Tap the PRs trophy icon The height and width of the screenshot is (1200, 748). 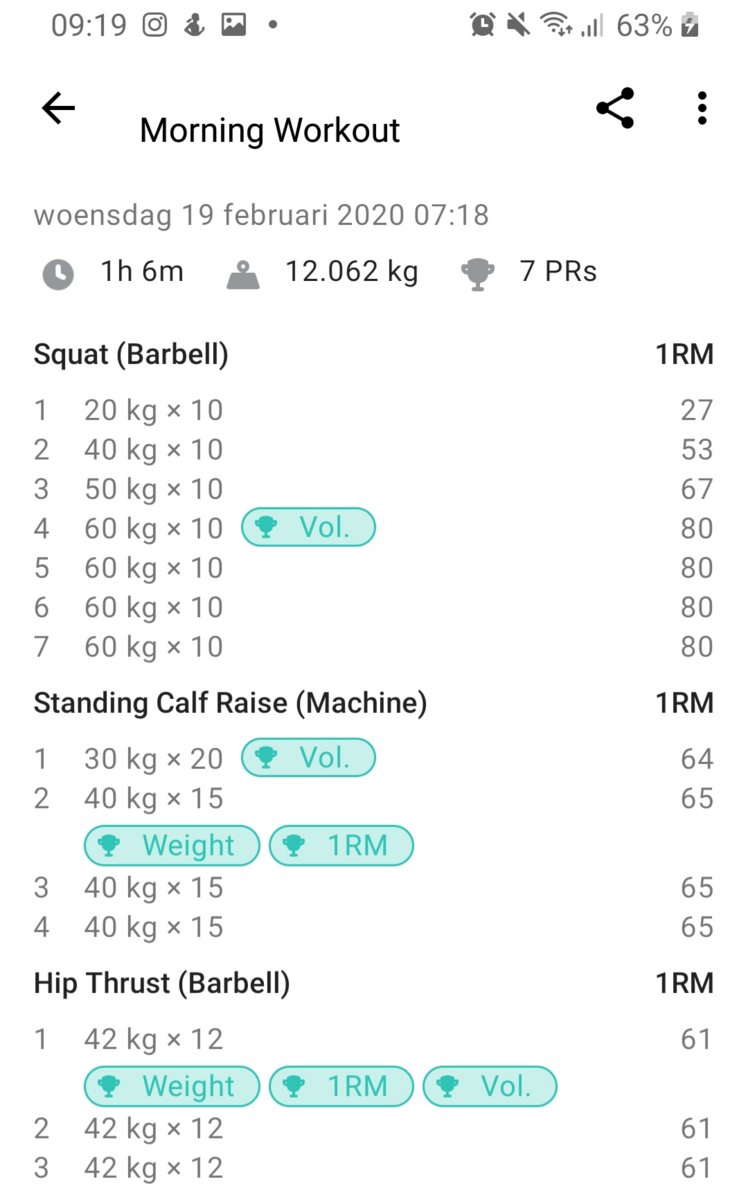pyautogui.click(x=478, y=274)
